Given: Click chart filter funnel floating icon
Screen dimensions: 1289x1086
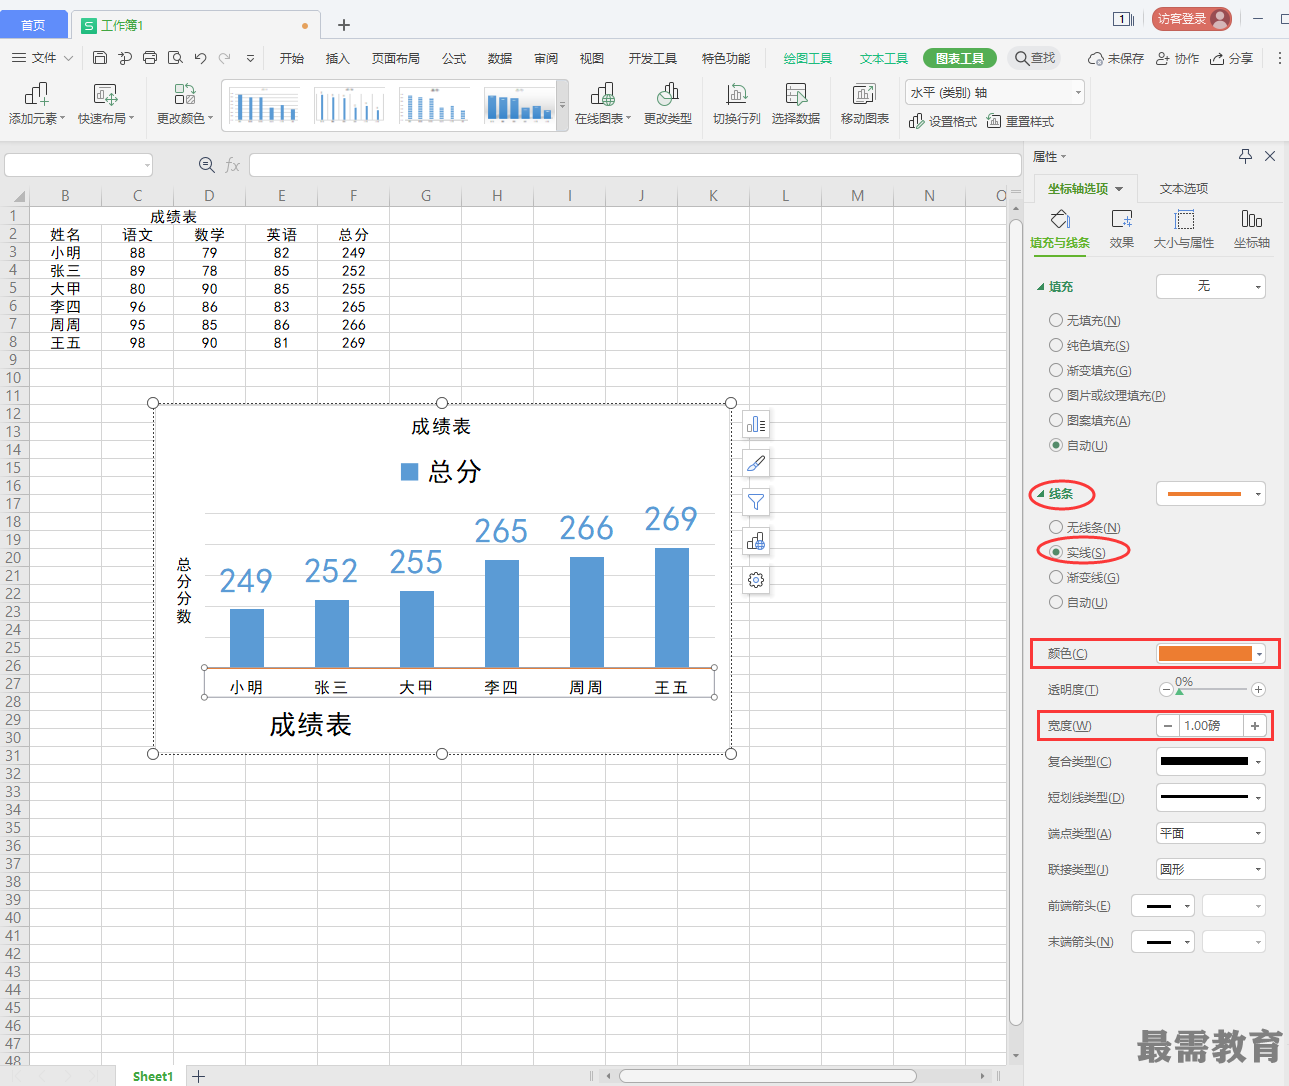Looking at the screenshot, I should pos(756,502).
